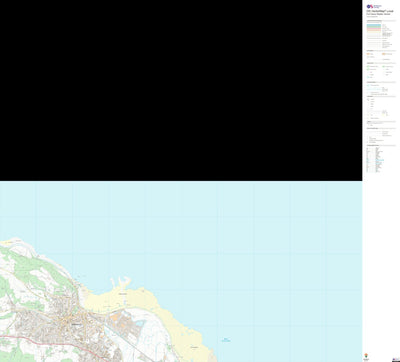Click the Ordnance Survey logo in the legend
This screenshot has height=362, width=400.
tap(374, 7)
